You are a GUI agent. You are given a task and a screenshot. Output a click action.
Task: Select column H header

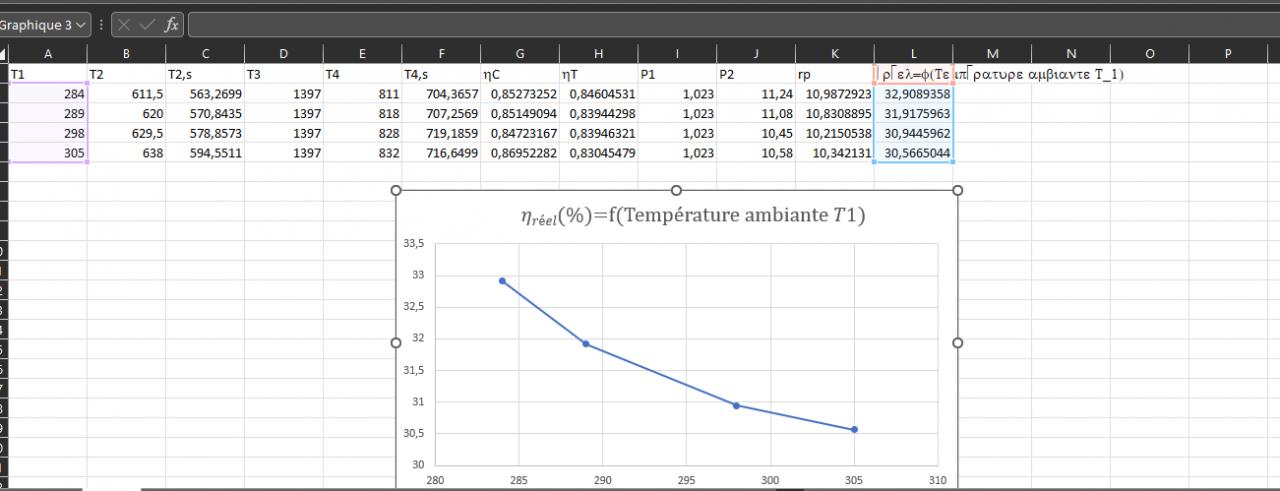[598, 54]
